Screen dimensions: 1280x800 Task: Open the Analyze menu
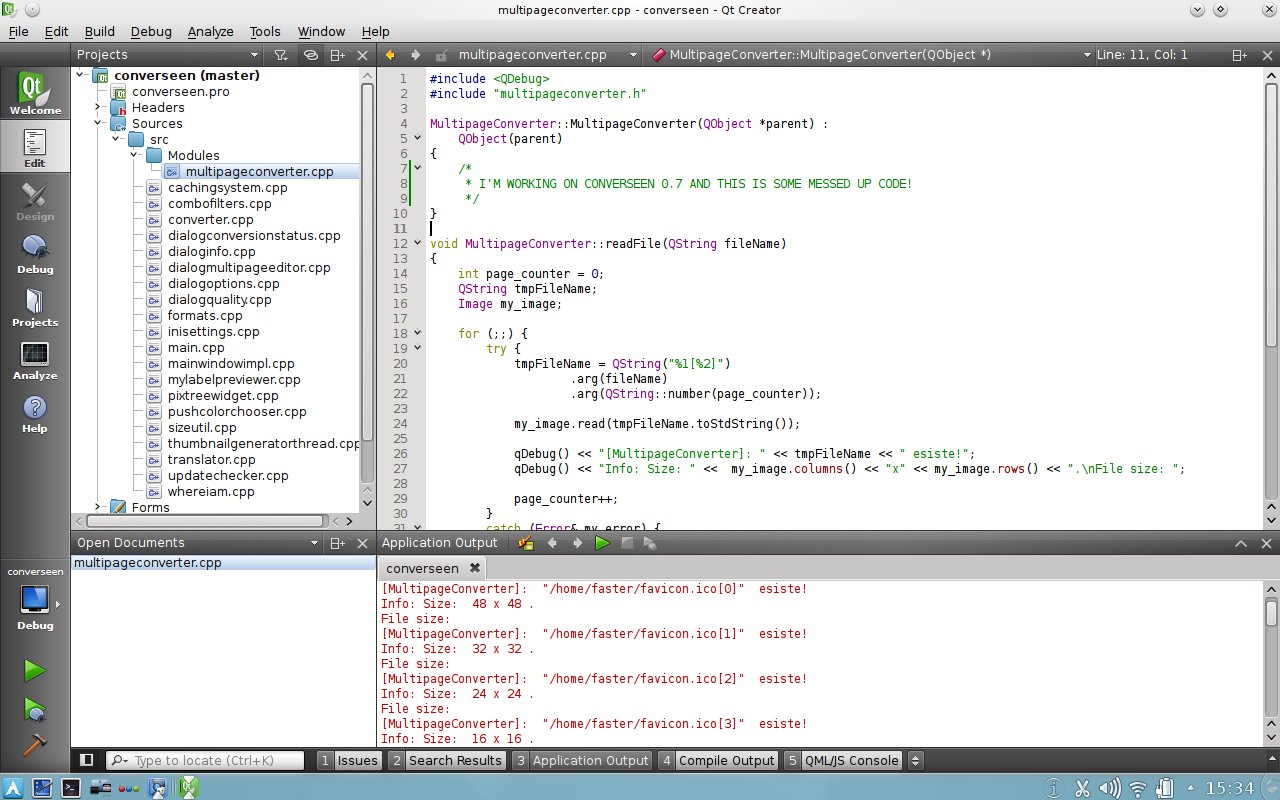(x=210, y=32)
